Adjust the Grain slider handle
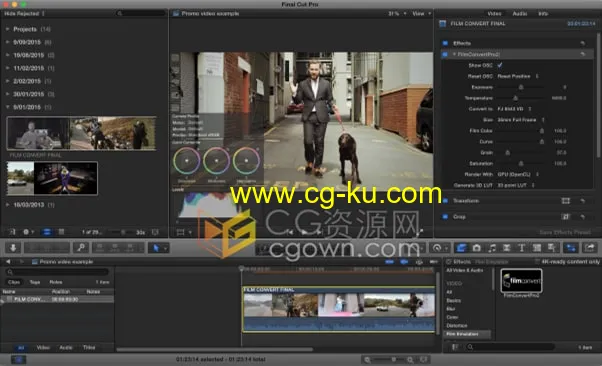 (x=507, y=153)
